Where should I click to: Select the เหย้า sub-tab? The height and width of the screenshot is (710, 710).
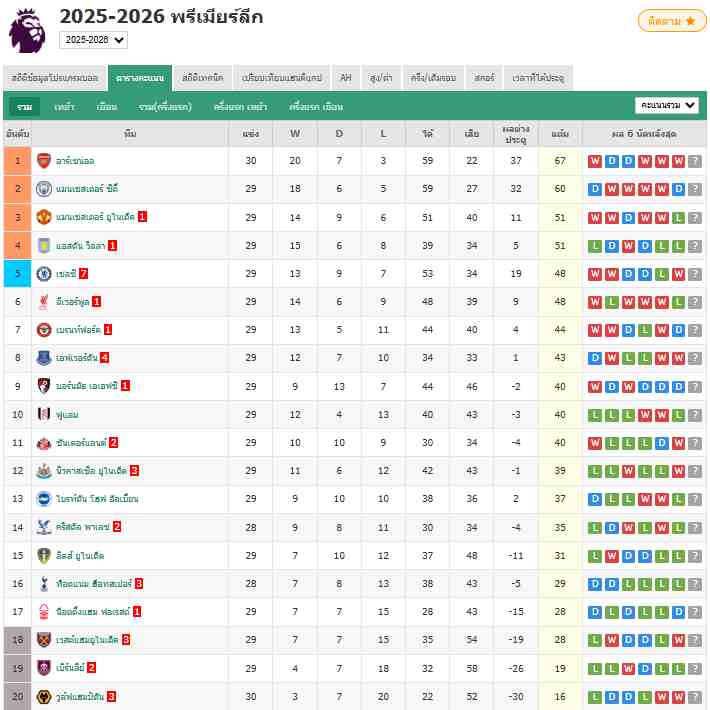click(x=64, y=106)
